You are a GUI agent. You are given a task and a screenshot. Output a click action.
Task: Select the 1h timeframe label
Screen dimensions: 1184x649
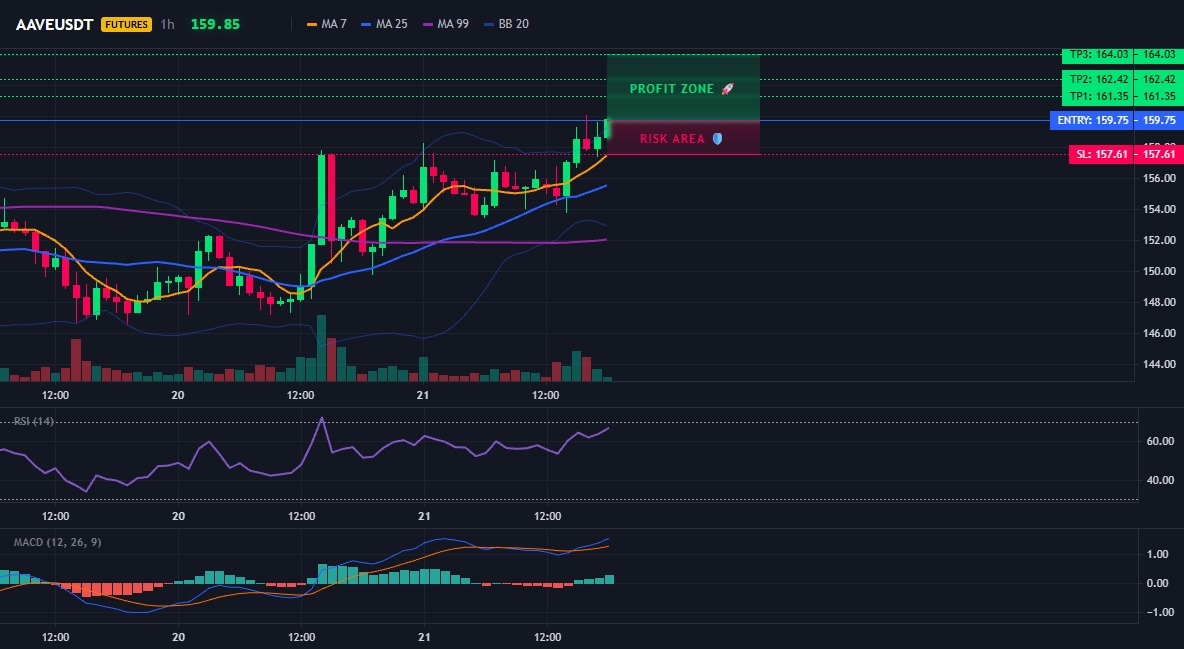click(168, 24)
